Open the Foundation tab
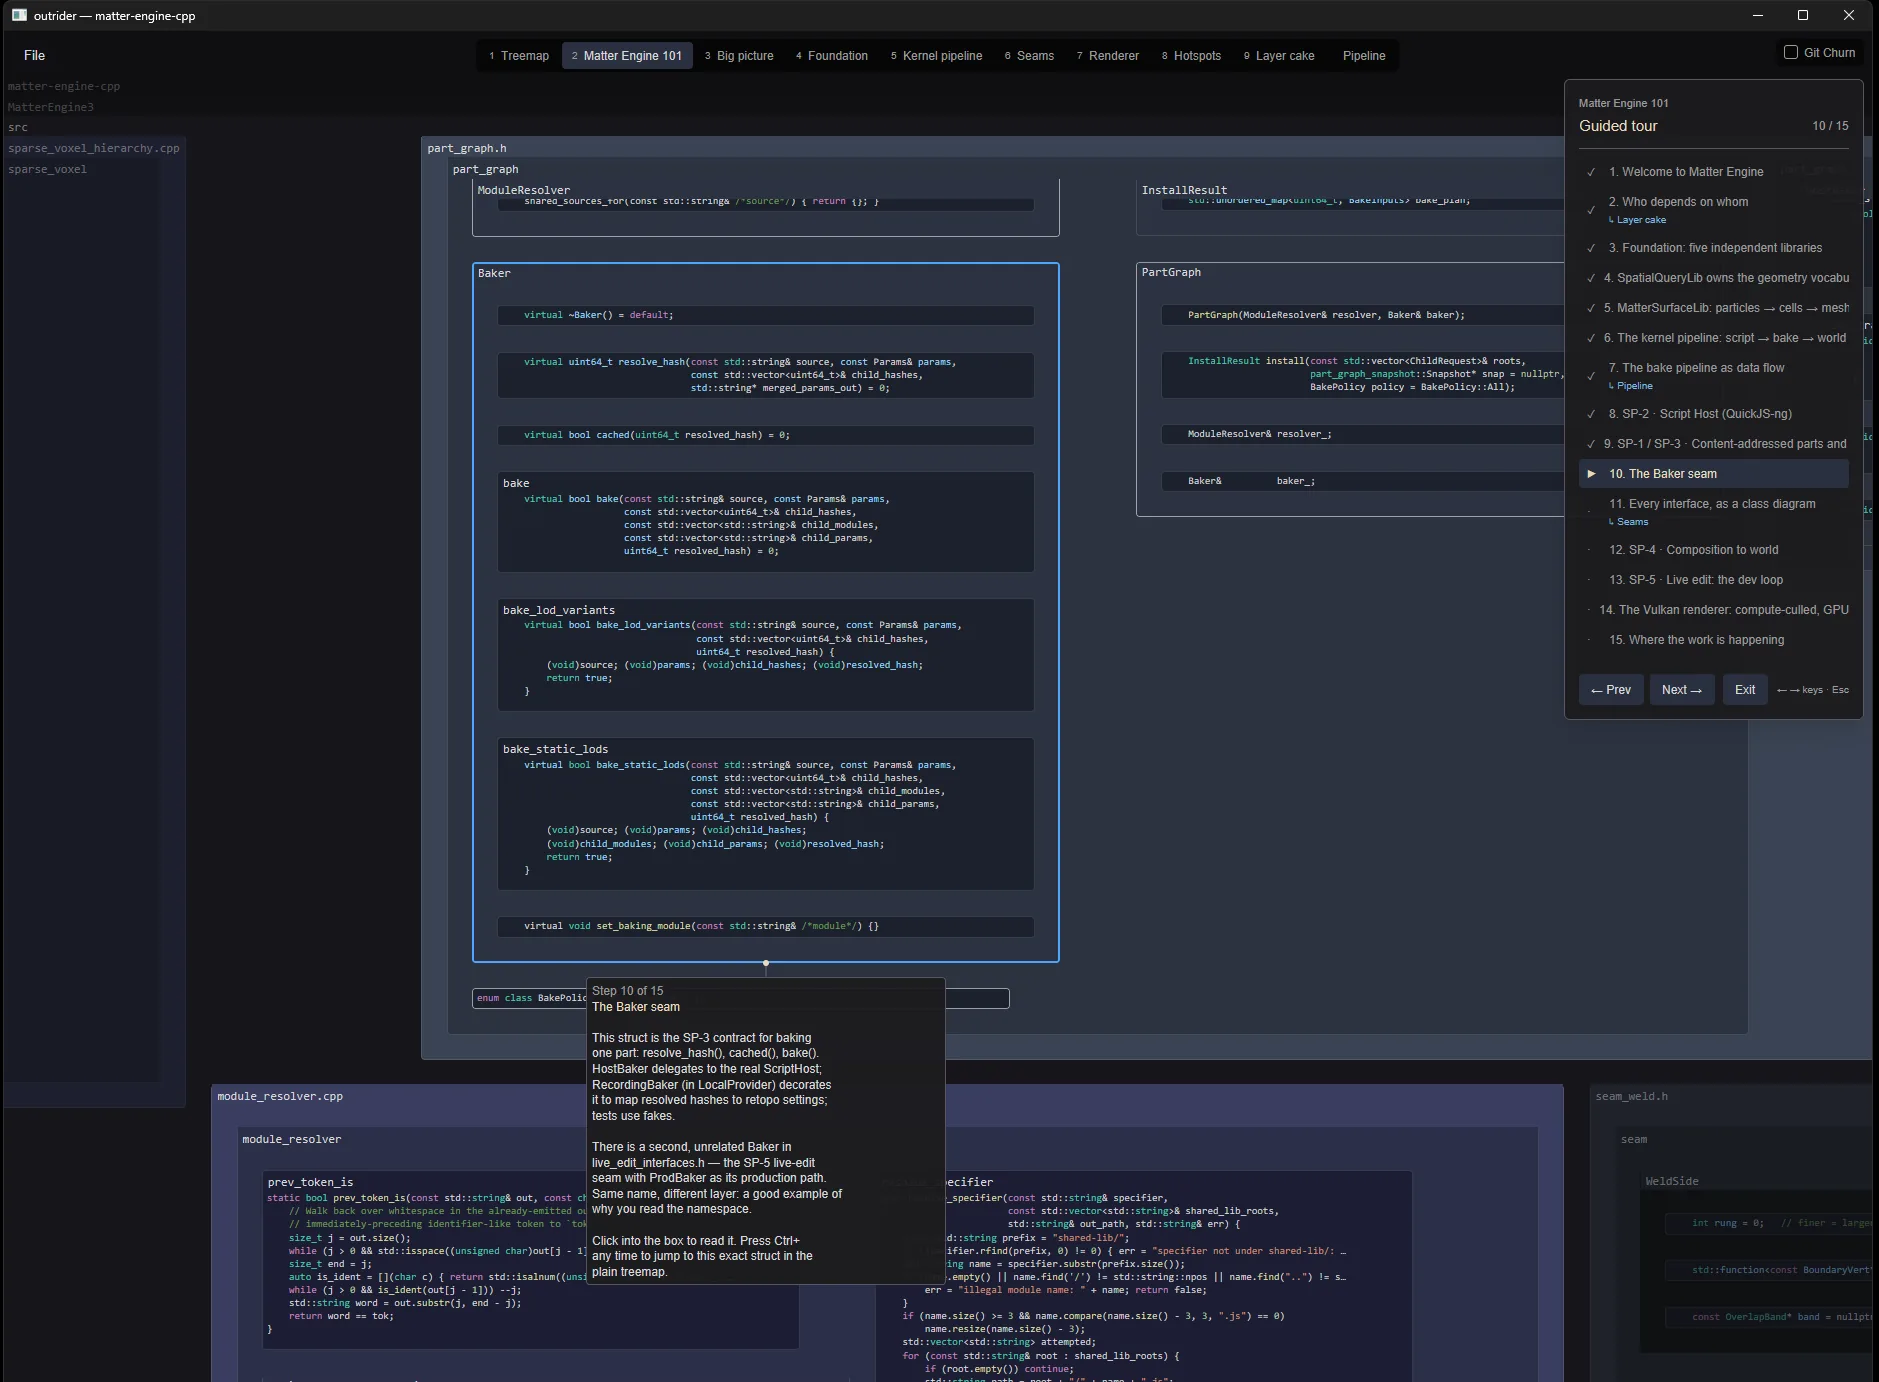This screenshot has height=1382, width=1879. point(832,56)
